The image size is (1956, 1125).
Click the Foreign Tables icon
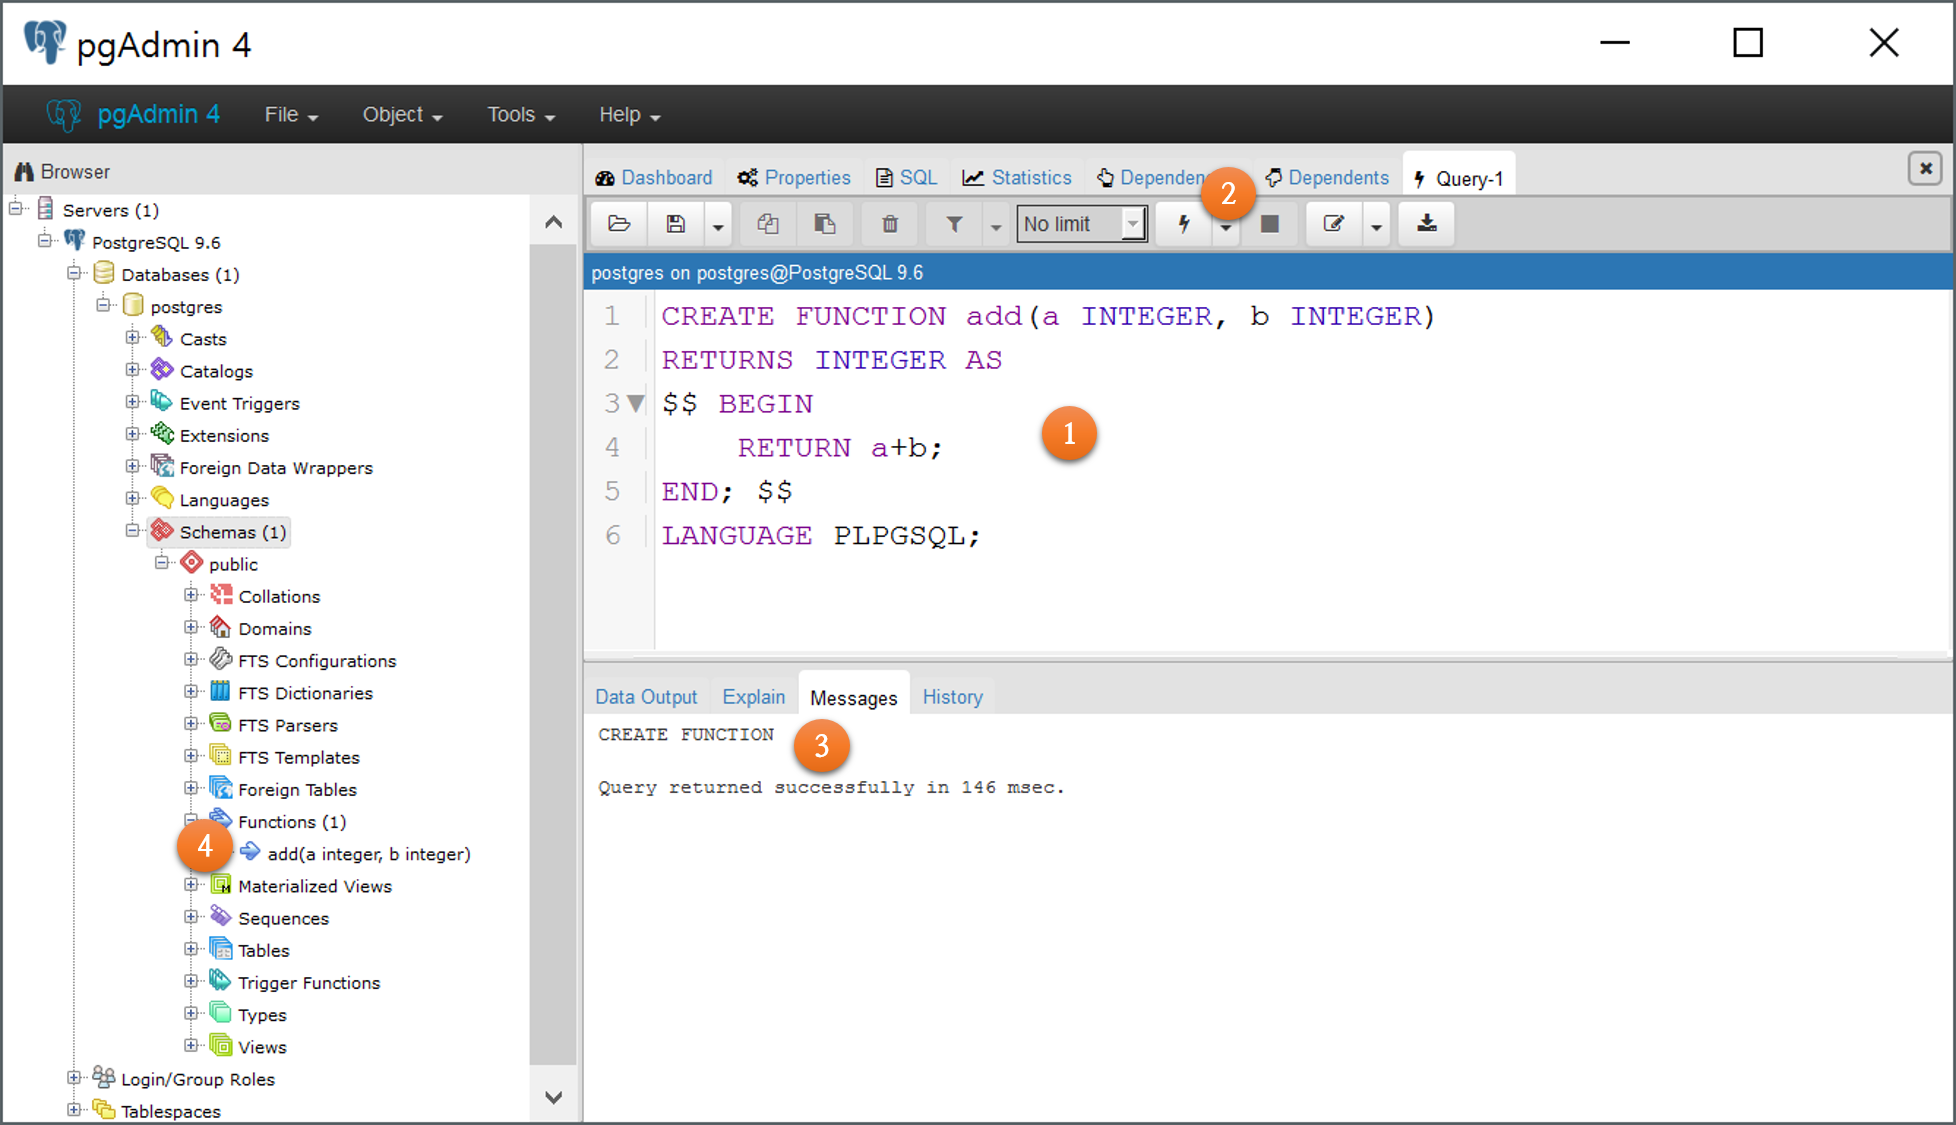coord(221,788)
